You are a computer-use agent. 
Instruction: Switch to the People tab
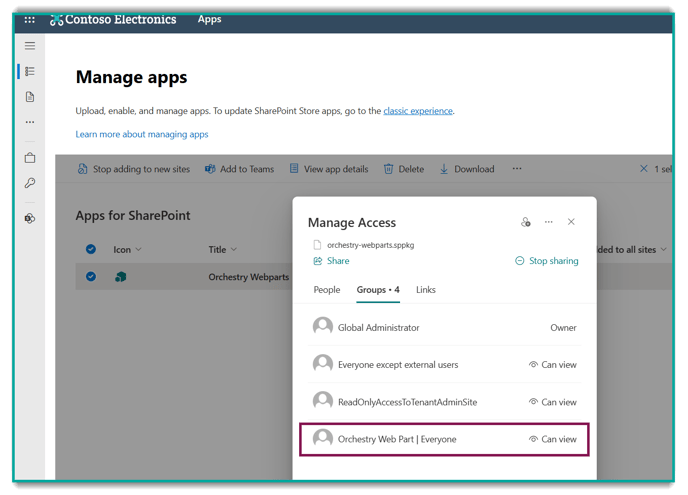tap(327, 290)
